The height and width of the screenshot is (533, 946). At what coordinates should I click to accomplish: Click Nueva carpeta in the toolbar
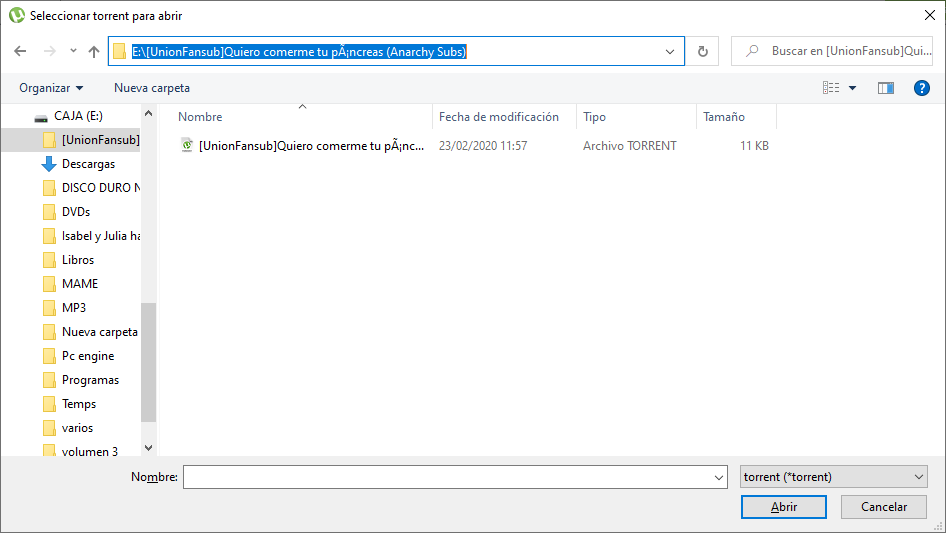(152, 88)
